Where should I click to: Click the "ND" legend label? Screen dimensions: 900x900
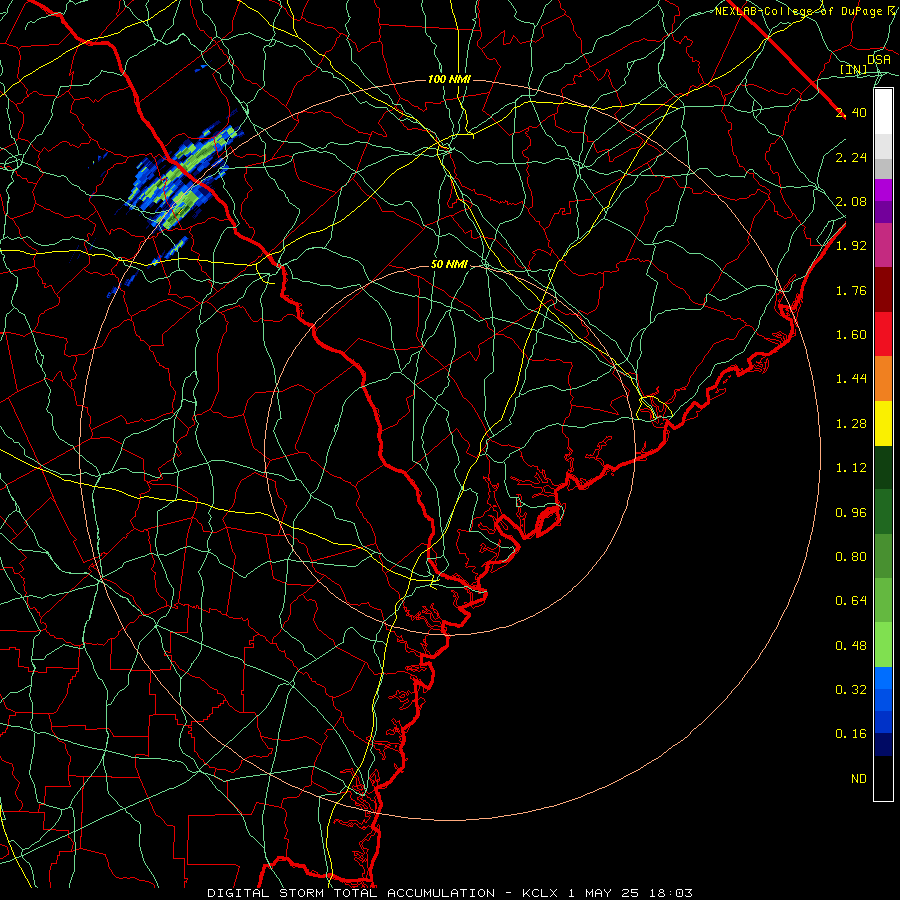859,779
